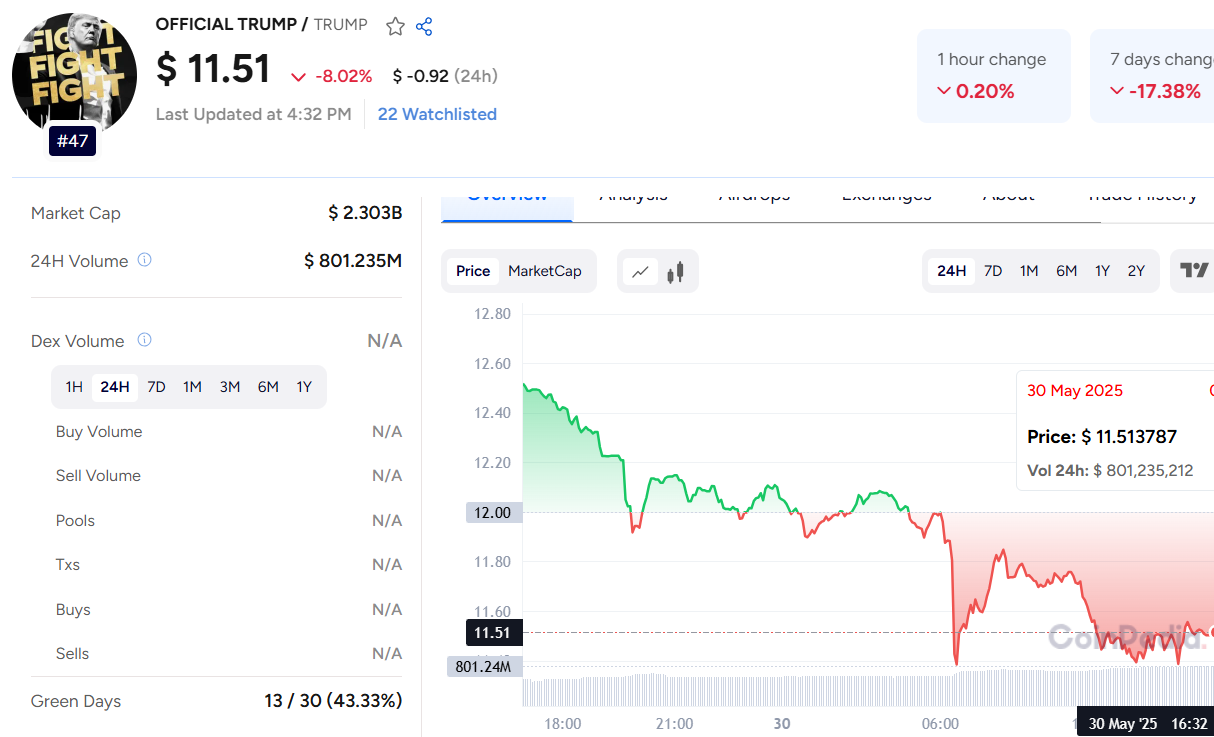Open the Overview tab
The width and height of the screenshot is (1214, 737).
point(507,197)
